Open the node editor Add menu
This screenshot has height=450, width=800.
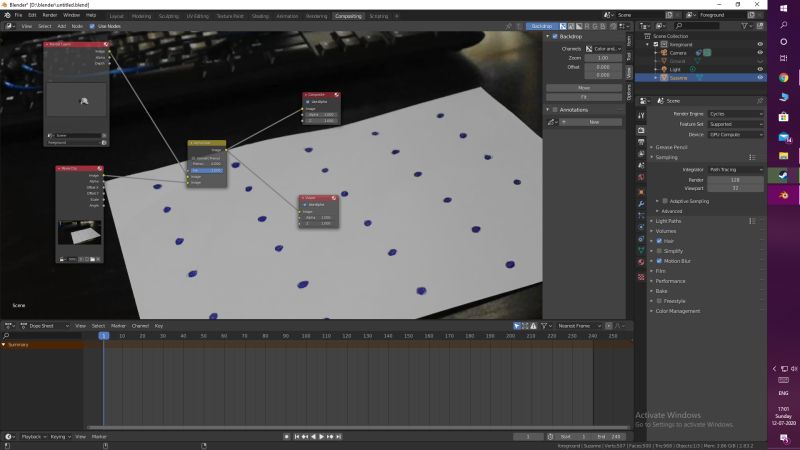[x=61, y=26]
